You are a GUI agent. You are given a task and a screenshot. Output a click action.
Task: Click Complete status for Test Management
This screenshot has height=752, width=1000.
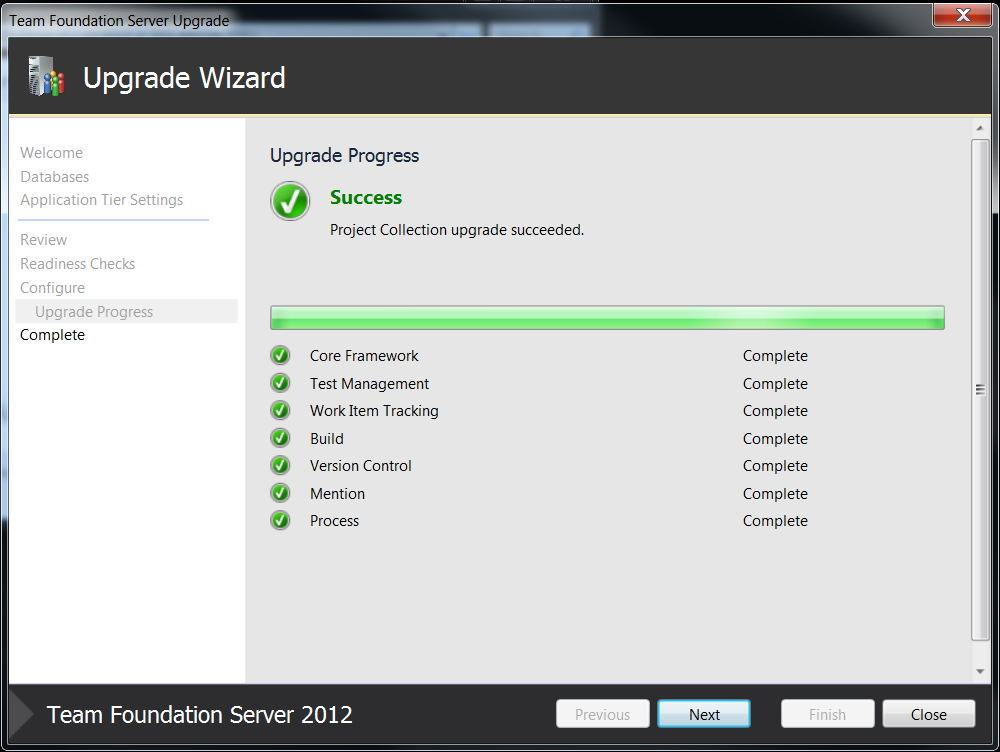775,384
